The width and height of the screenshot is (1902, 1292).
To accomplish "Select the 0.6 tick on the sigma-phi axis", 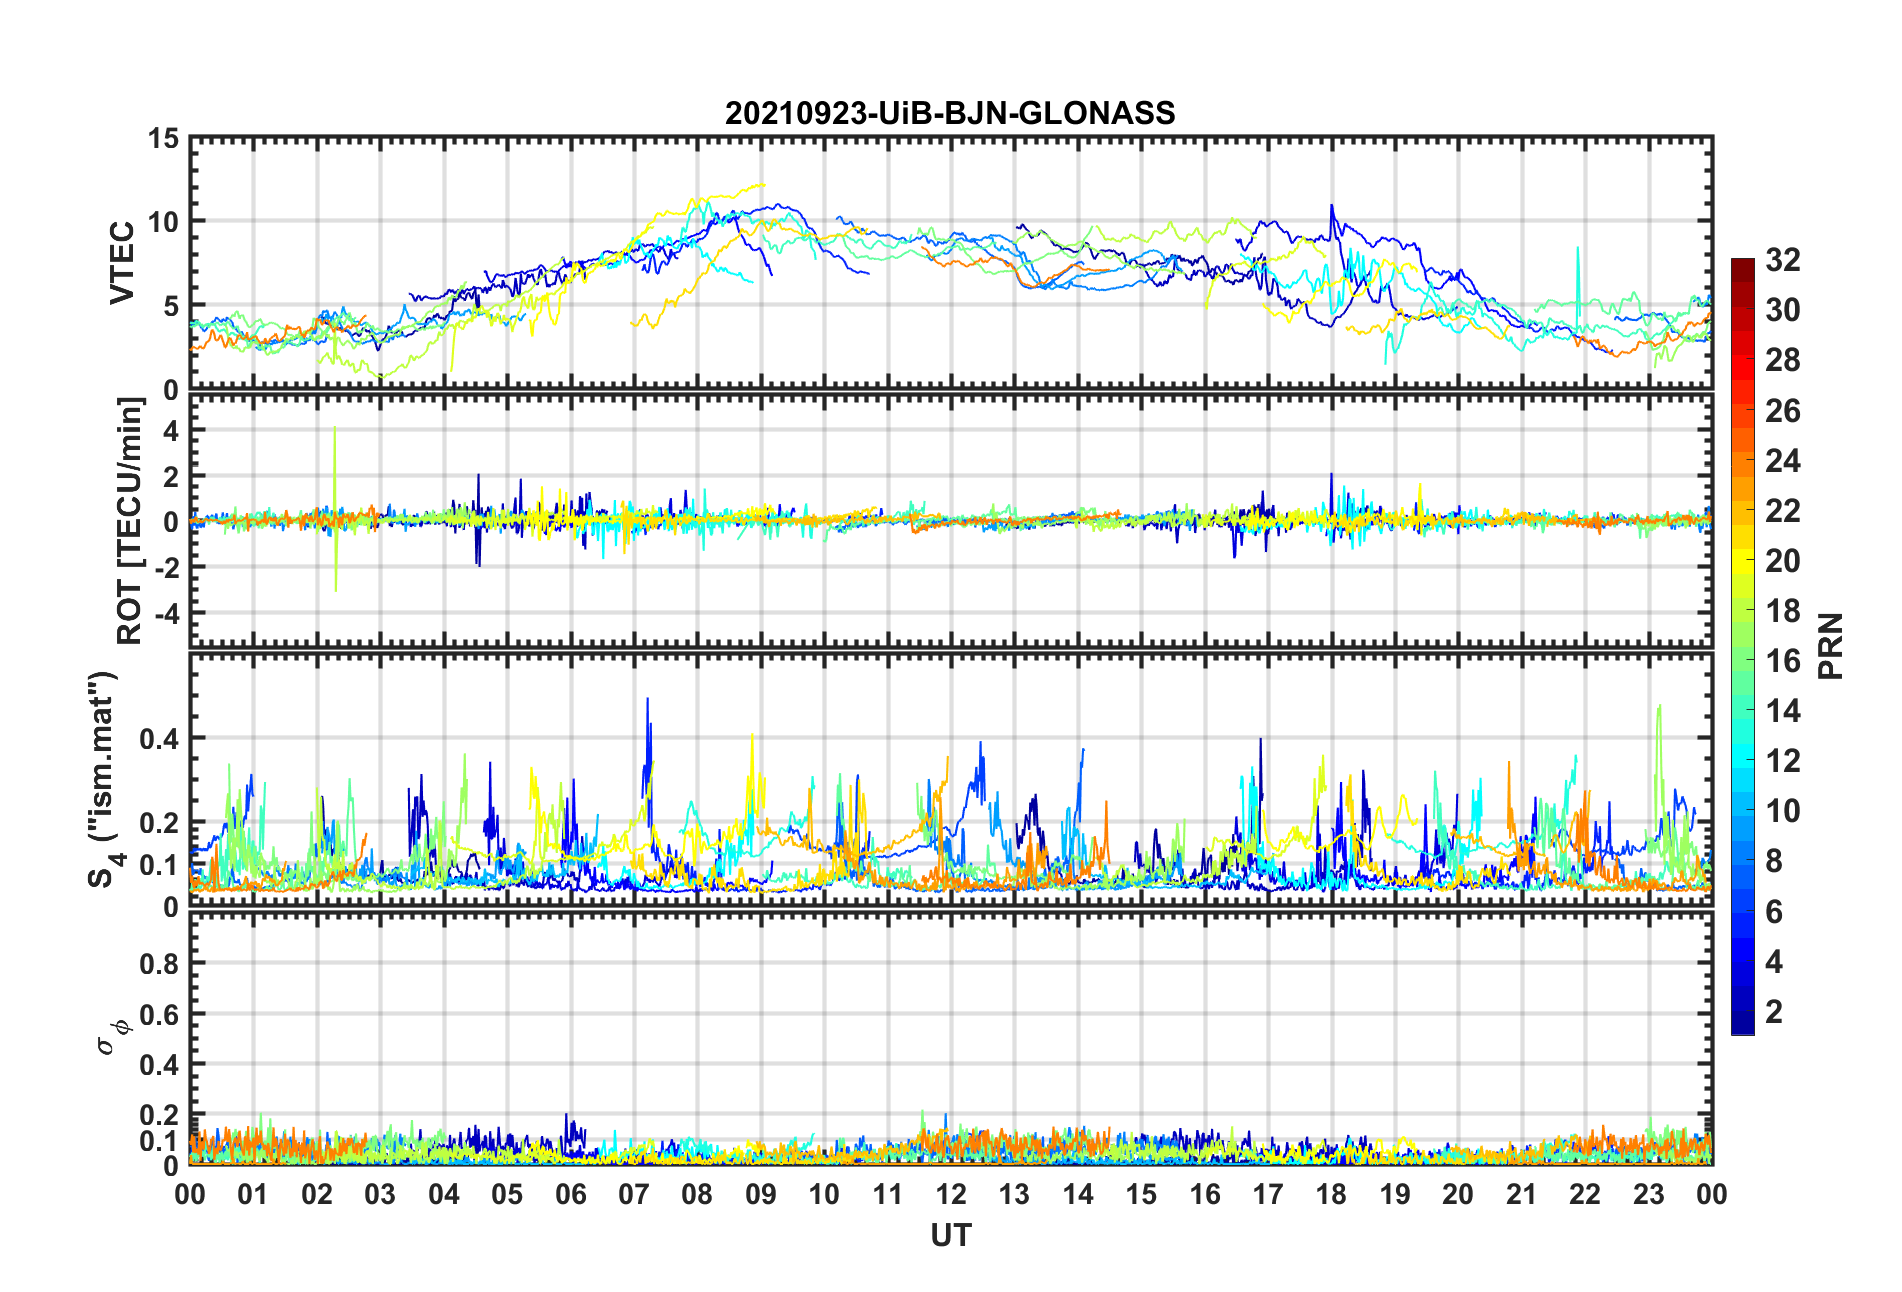I will click(159, 1015).
